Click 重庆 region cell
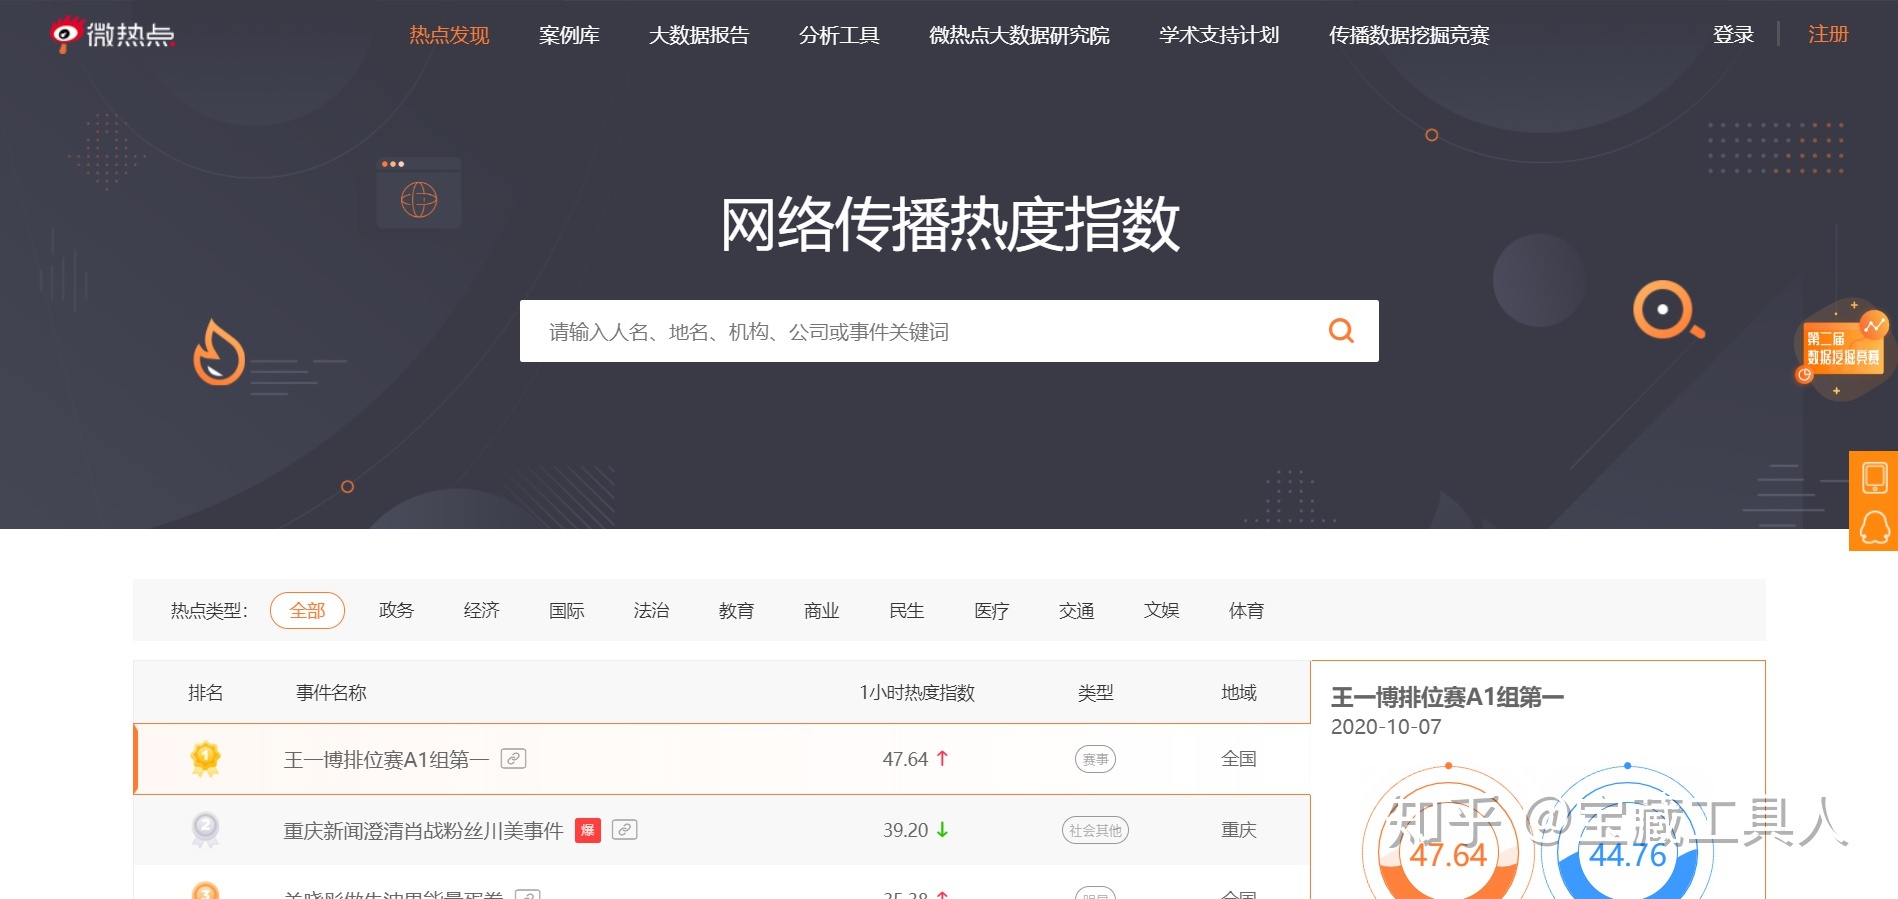This screenshot has height=899, width=1898. pos(1238,830)
